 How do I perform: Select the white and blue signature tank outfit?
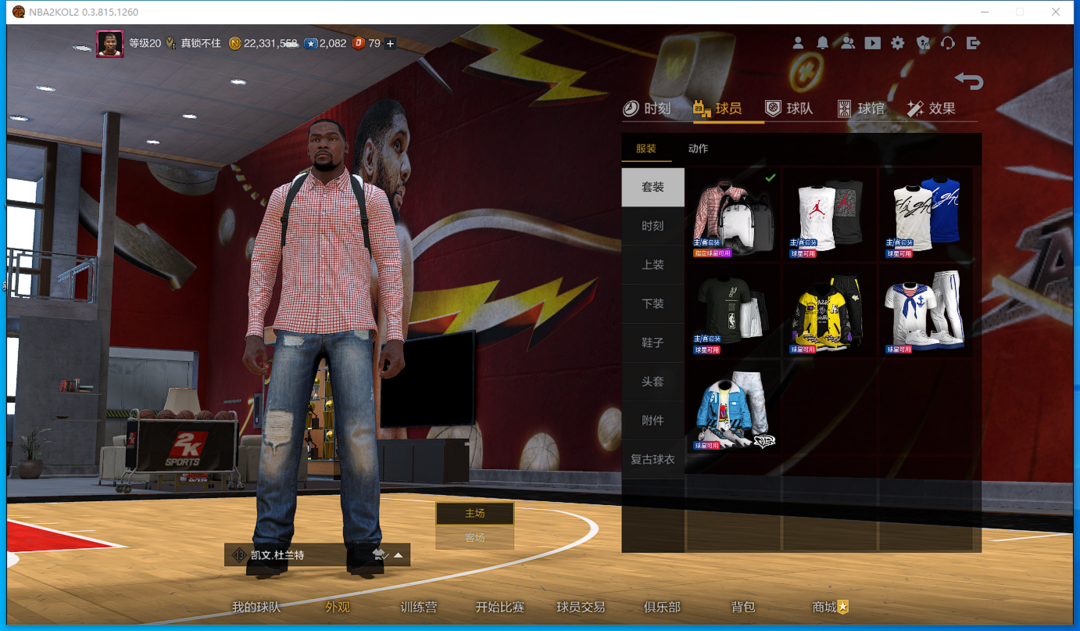click(x=926, y=214)
